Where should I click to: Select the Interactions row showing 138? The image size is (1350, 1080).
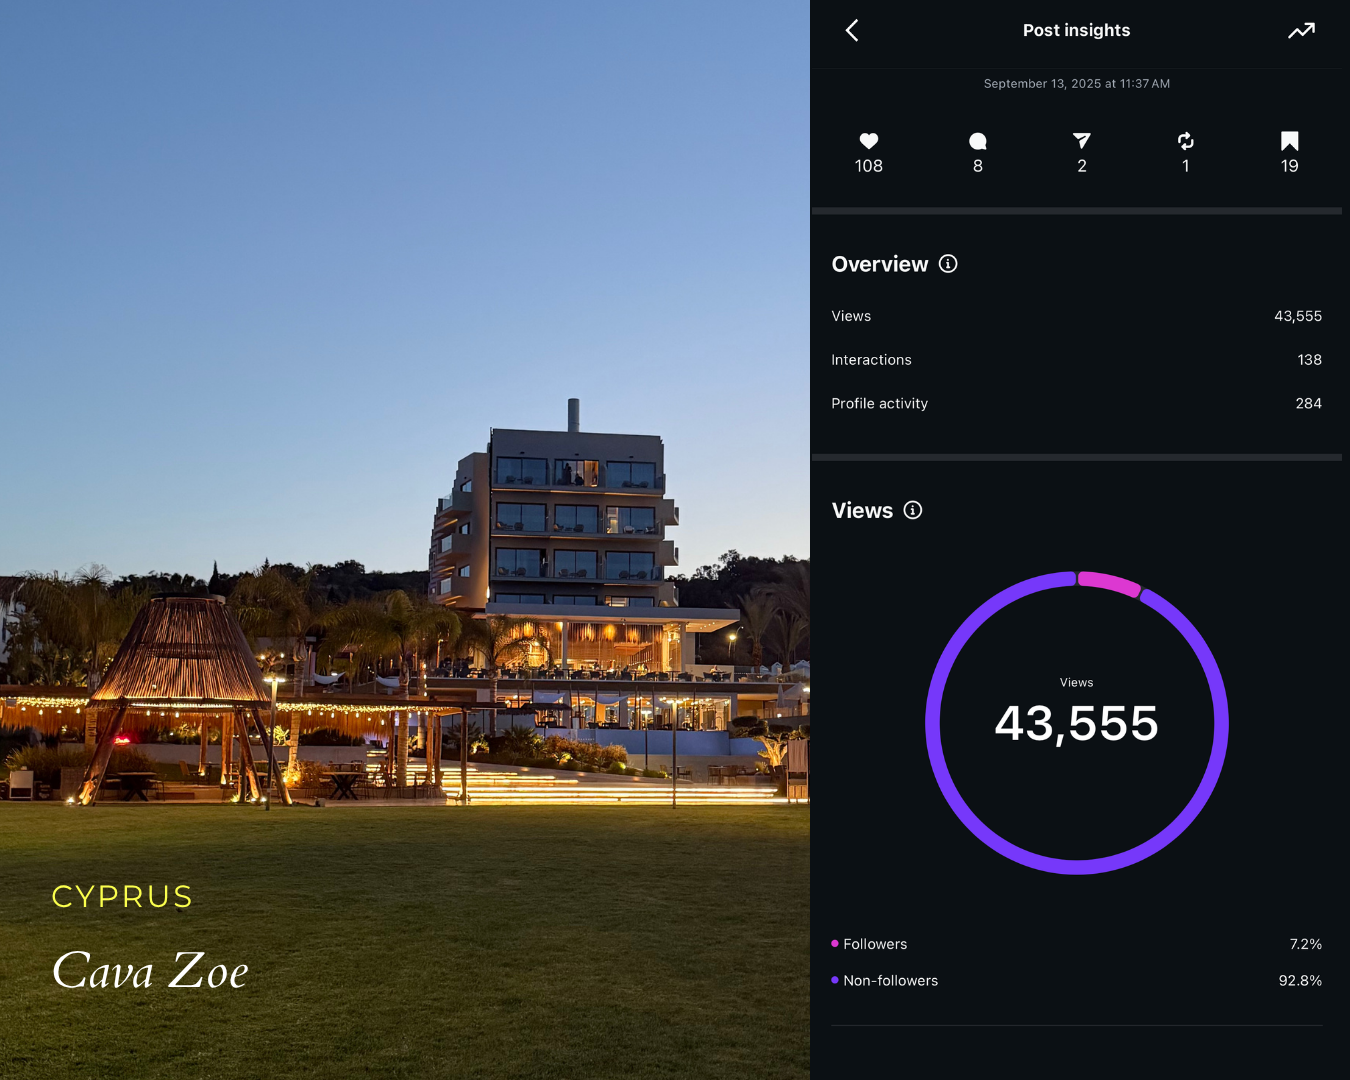(x=1077, y=360)
